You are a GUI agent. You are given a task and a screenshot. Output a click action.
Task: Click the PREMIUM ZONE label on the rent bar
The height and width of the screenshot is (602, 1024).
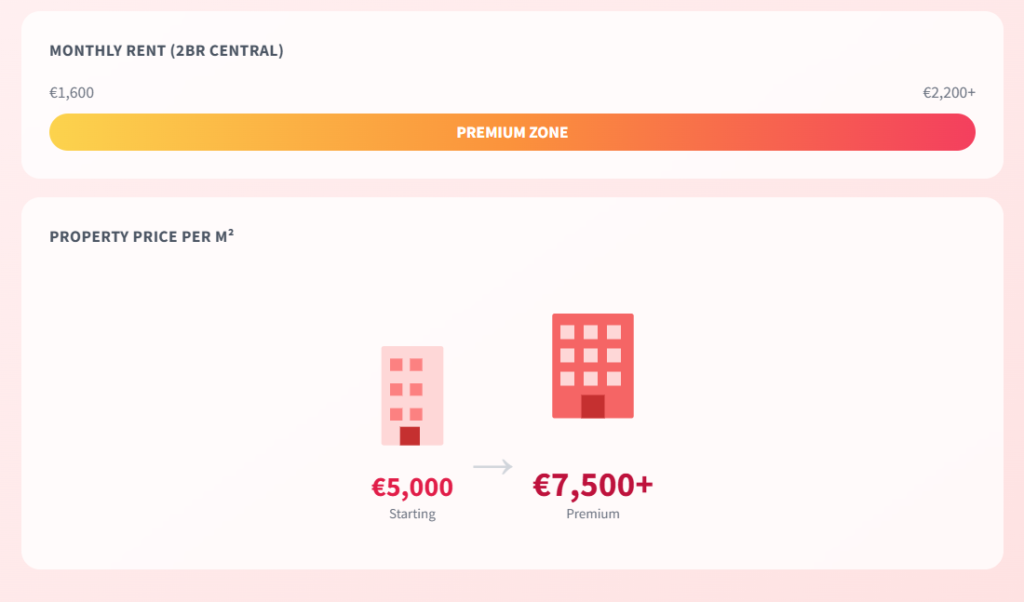pyautogui.click(x=512, y=132)
